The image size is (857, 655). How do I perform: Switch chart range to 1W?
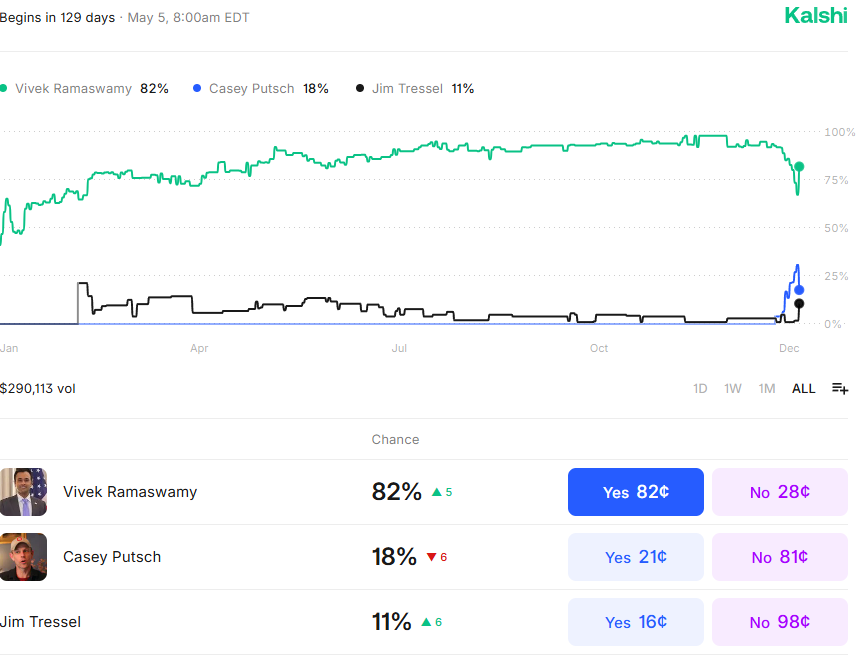click(x=732, y=389)
